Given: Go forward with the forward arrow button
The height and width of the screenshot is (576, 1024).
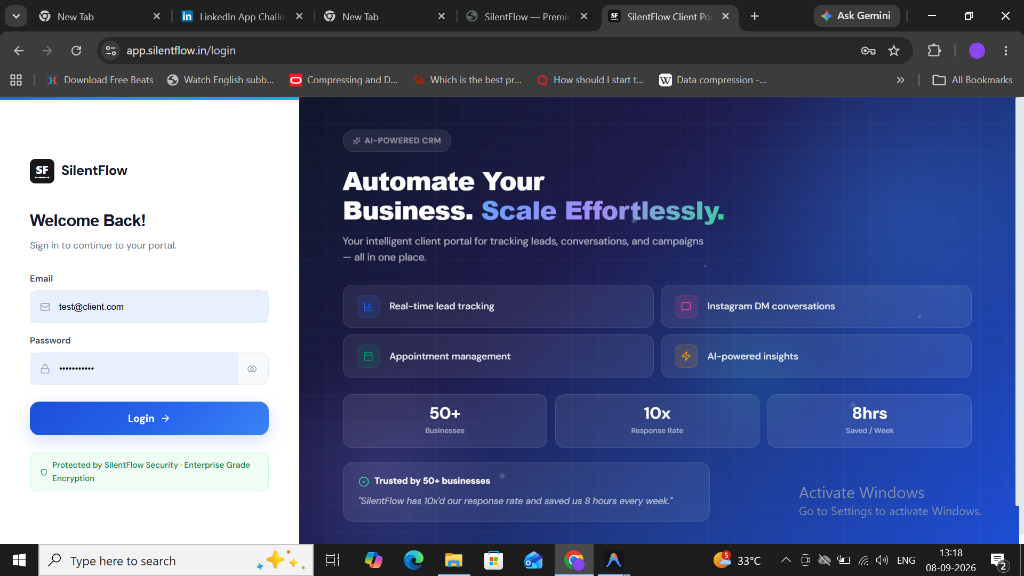Looking at the screenshot, I should 47,50.
